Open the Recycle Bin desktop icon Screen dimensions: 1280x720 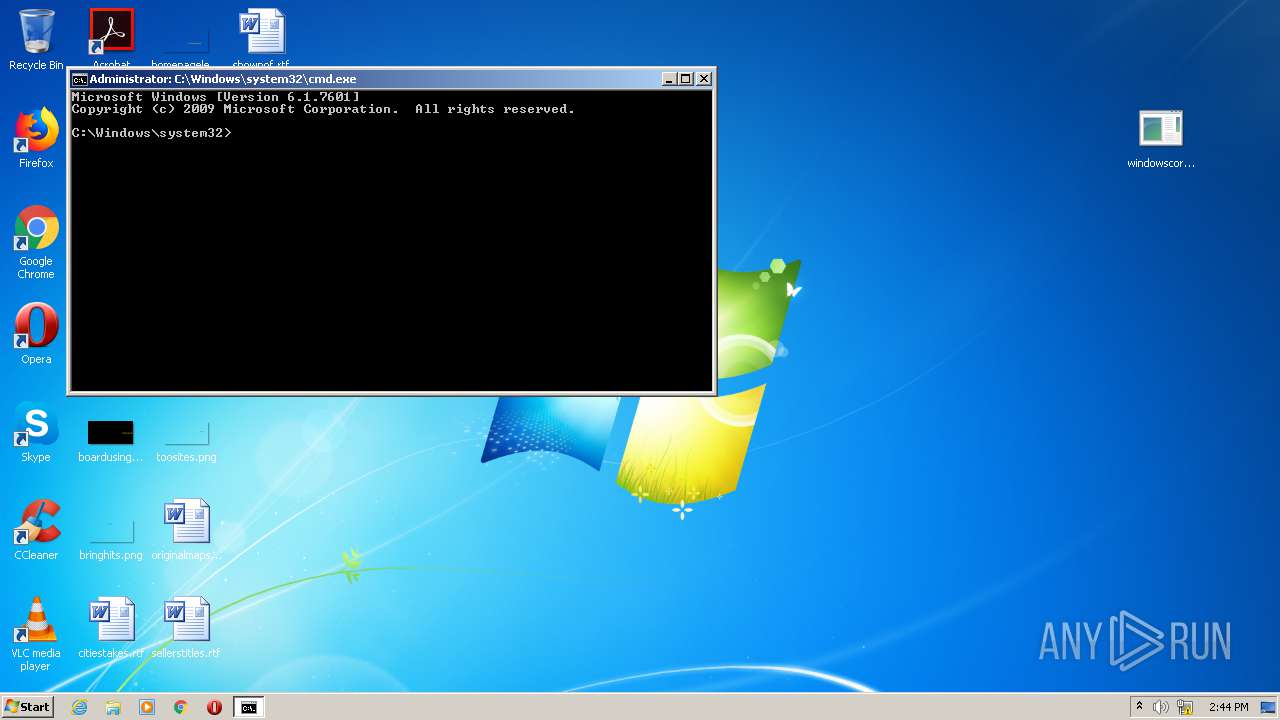click(x=36, y=39)
